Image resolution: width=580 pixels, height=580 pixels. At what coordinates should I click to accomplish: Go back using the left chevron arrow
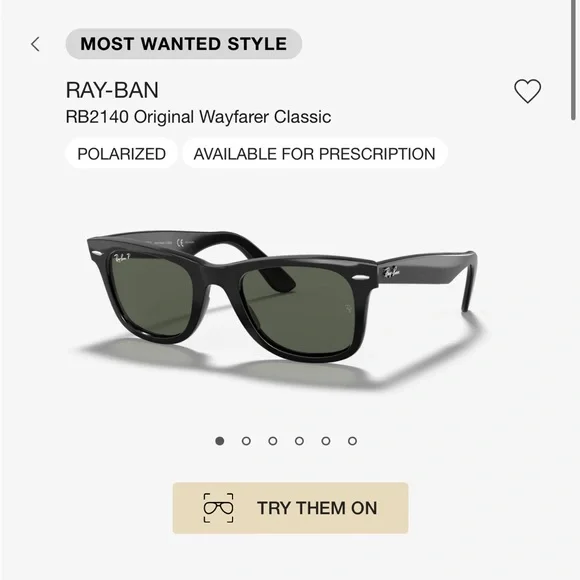click(35, 44)
